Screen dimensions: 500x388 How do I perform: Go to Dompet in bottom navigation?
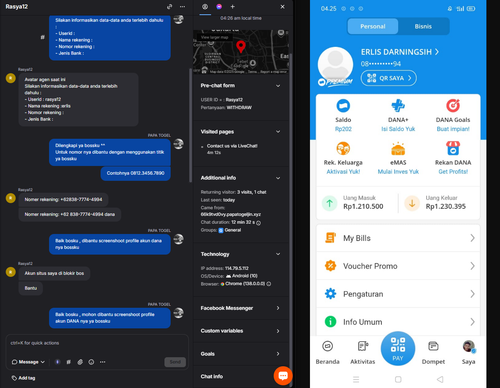click(433, 353)
